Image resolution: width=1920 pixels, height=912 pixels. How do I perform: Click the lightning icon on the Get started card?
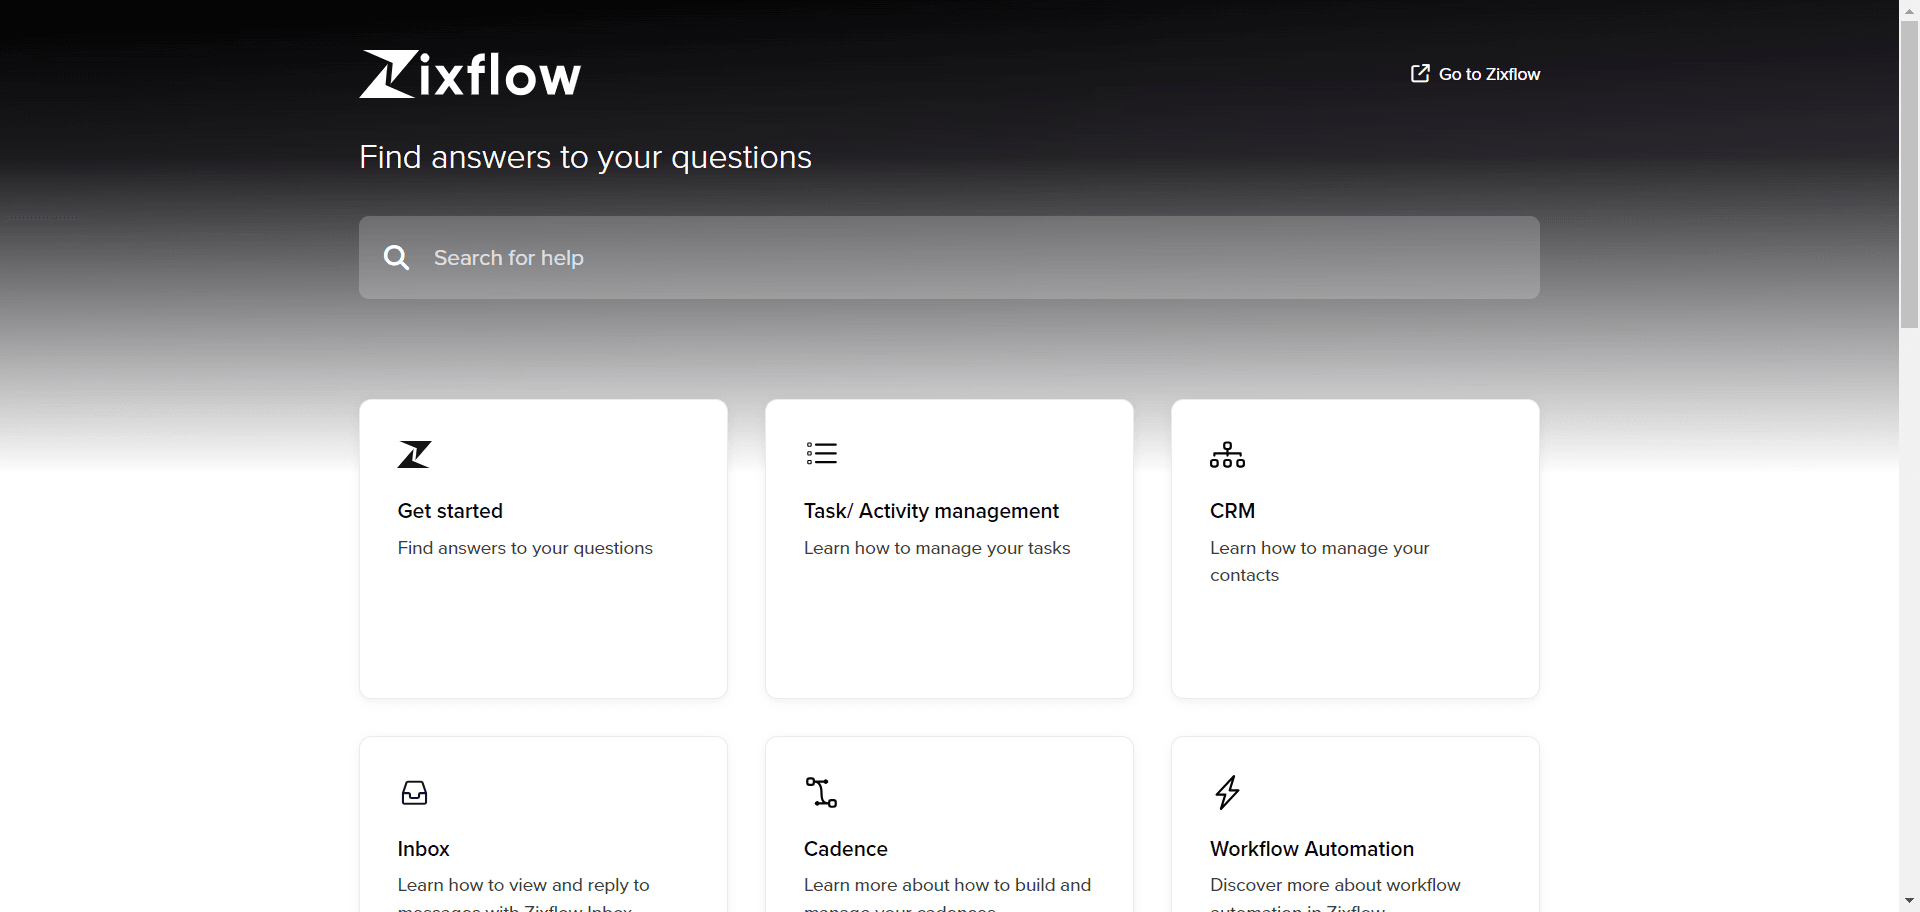[x=414, y=454]
